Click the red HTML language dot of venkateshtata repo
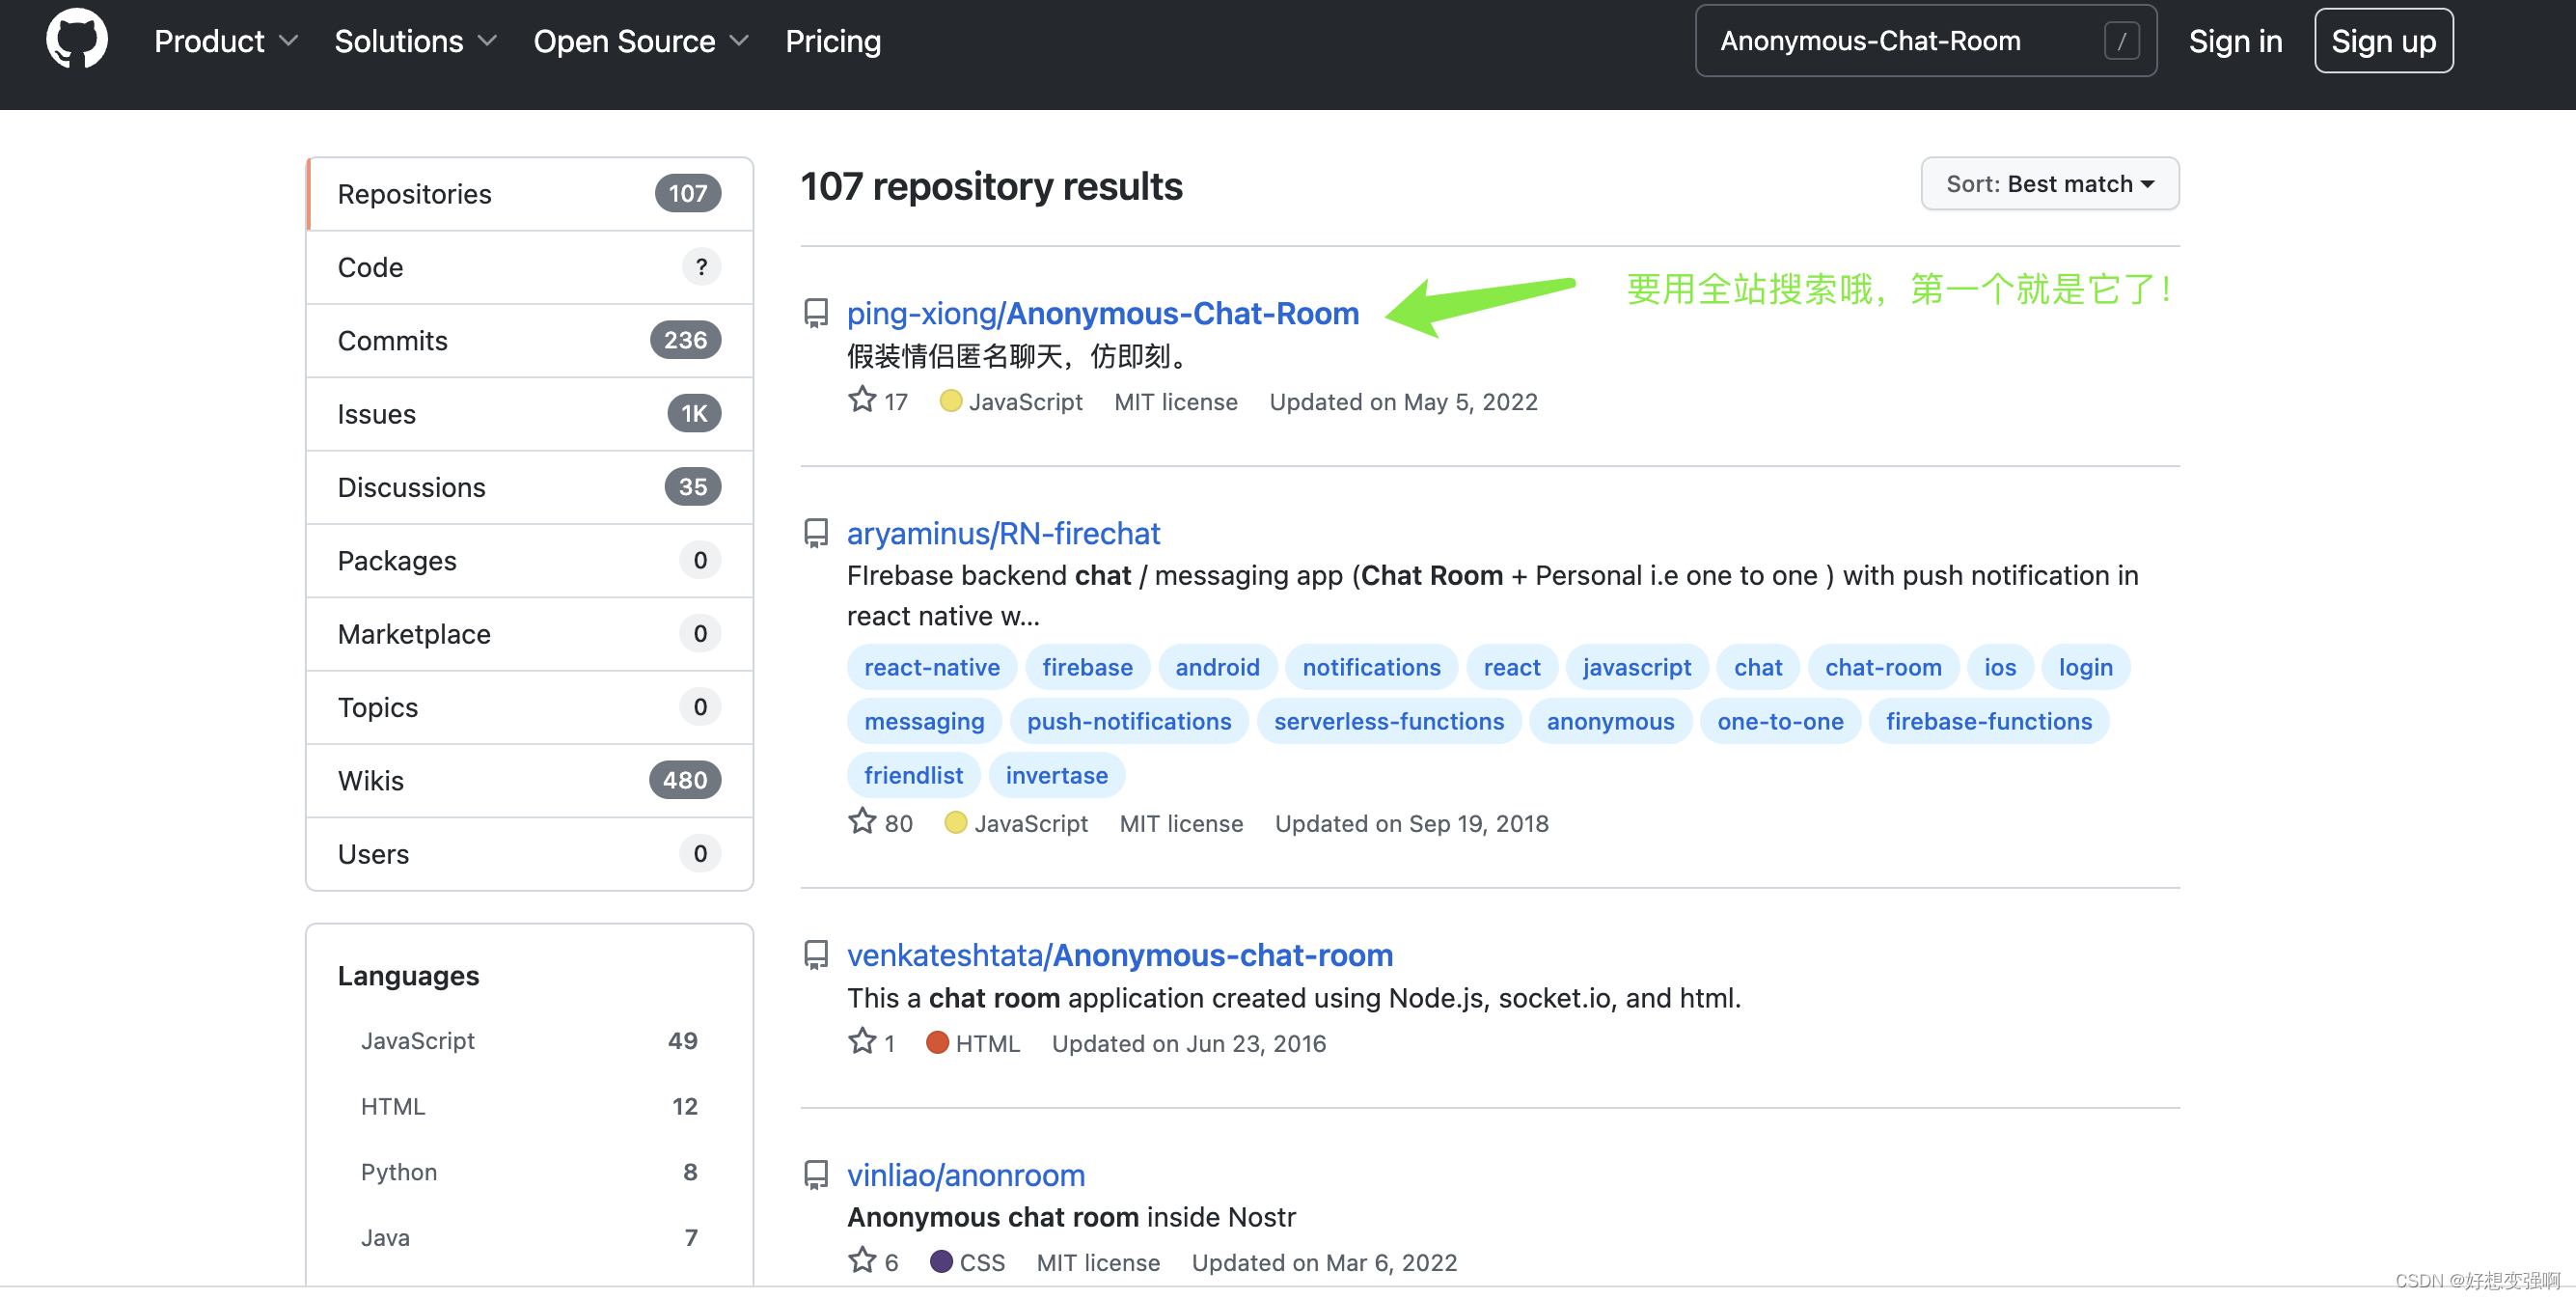The image size is (2576, 1299). [937, 1042]
